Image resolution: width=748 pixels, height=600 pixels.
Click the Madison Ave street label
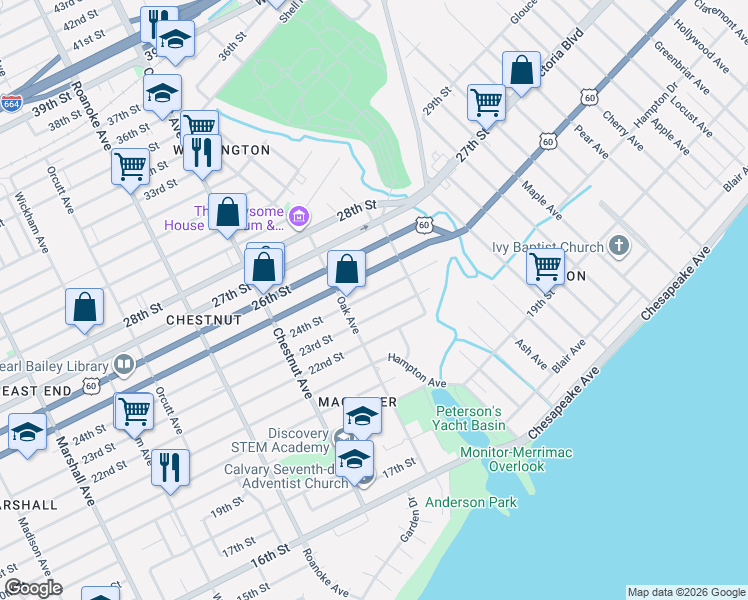coord(34,546)
